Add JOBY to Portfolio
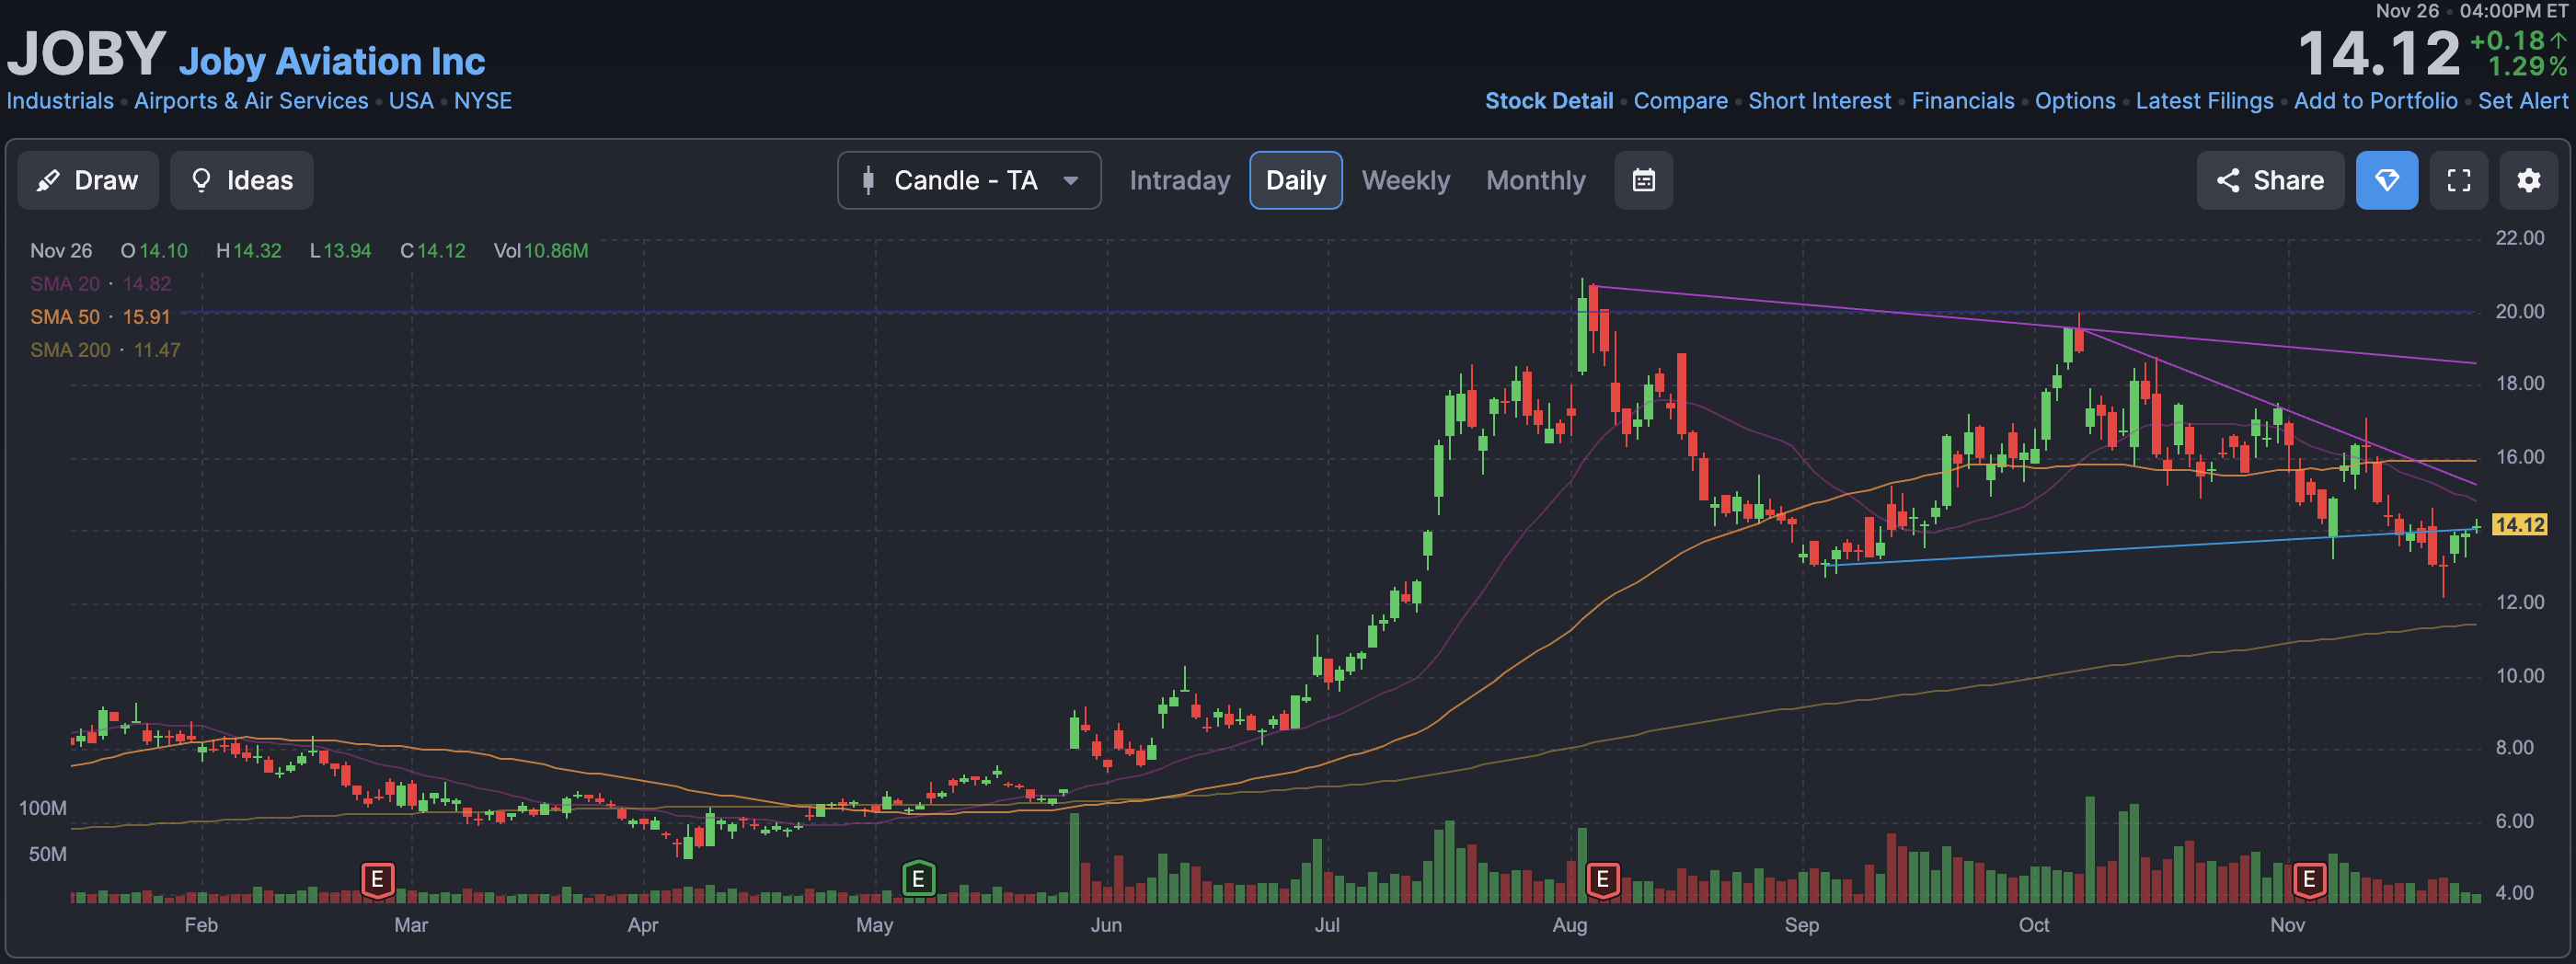 [2375, 101]
